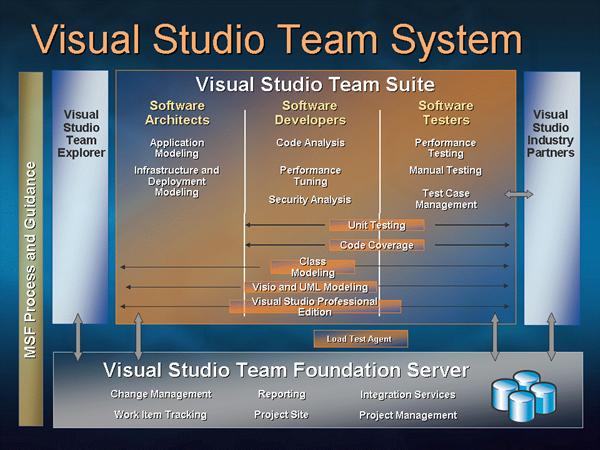Open the Software Architects column heading
This screenshot has width=600, height=450.
click(177, 112)
